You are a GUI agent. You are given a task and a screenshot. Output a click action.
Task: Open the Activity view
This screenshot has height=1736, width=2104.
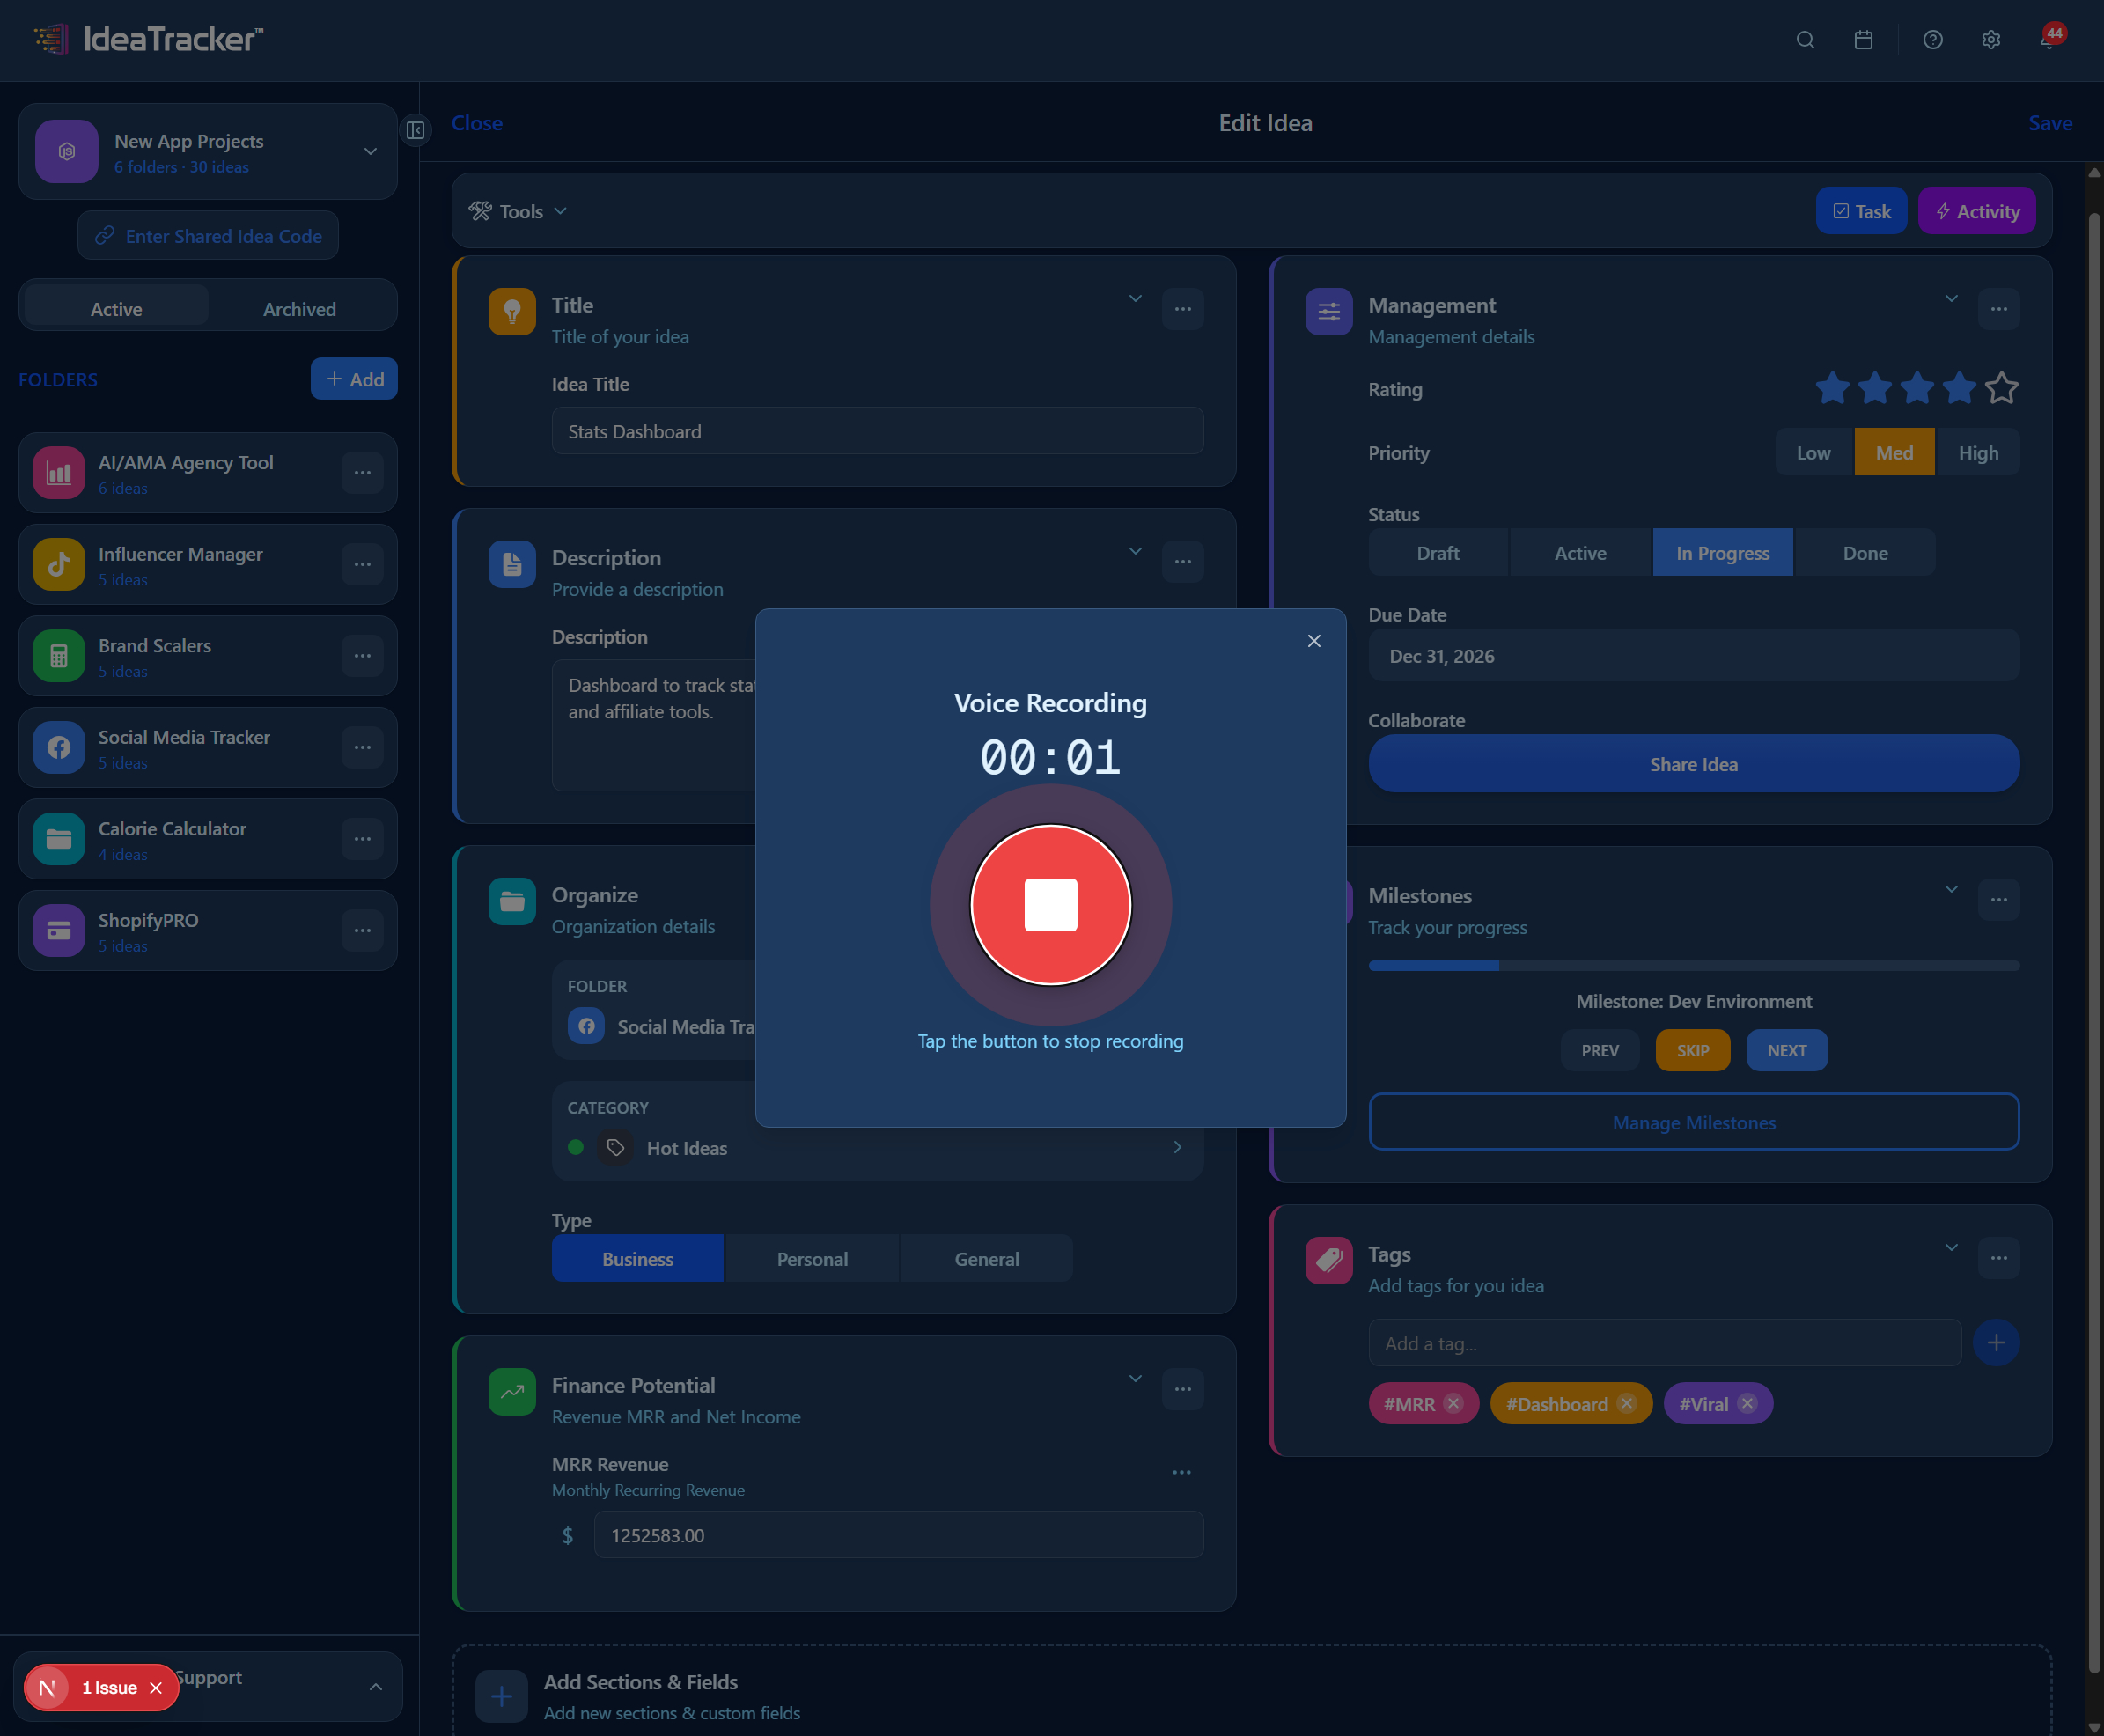(1976, 211)
